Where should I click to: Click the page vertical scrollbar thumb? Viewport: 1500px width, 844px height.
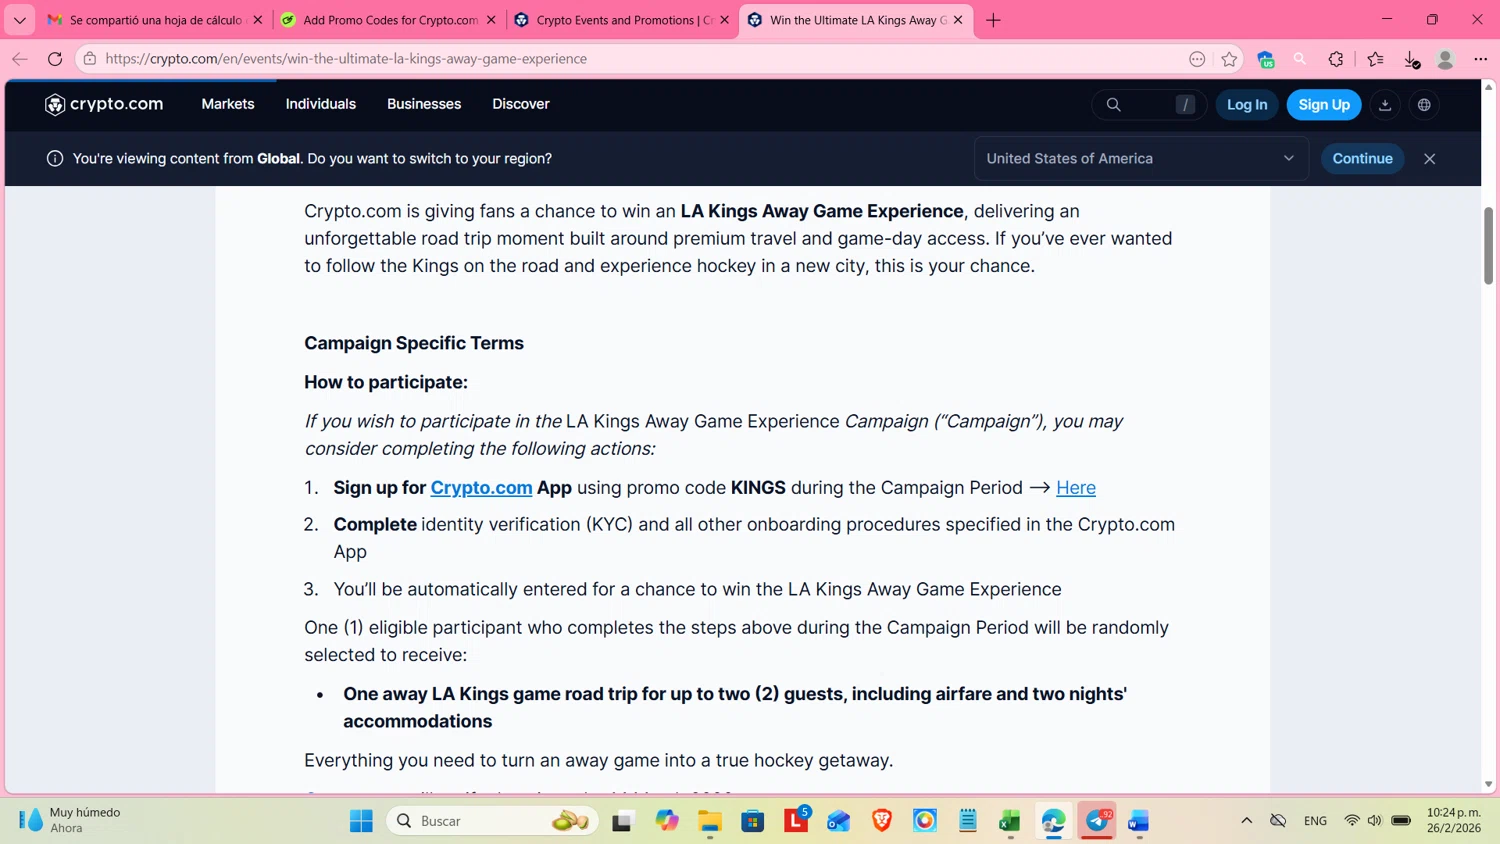(1488, 245)
